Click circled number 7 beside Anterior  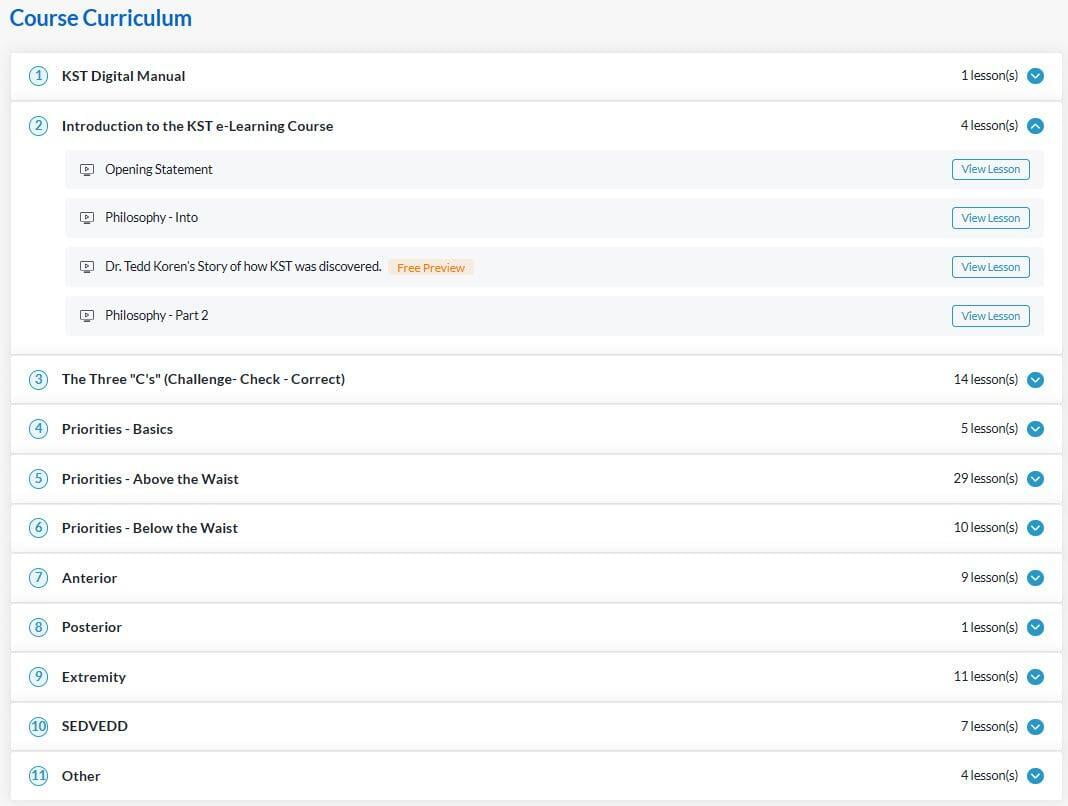(x=38, y=578)
